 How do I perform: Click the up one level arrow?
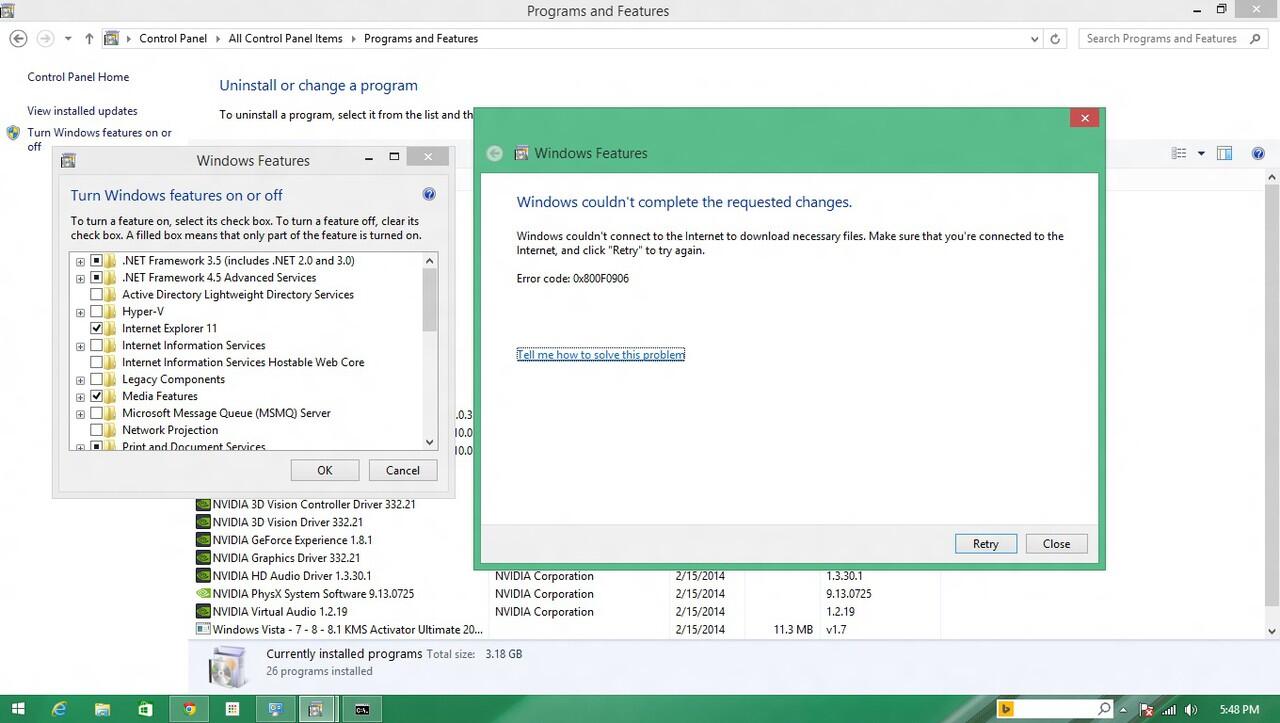click(89, 38)
